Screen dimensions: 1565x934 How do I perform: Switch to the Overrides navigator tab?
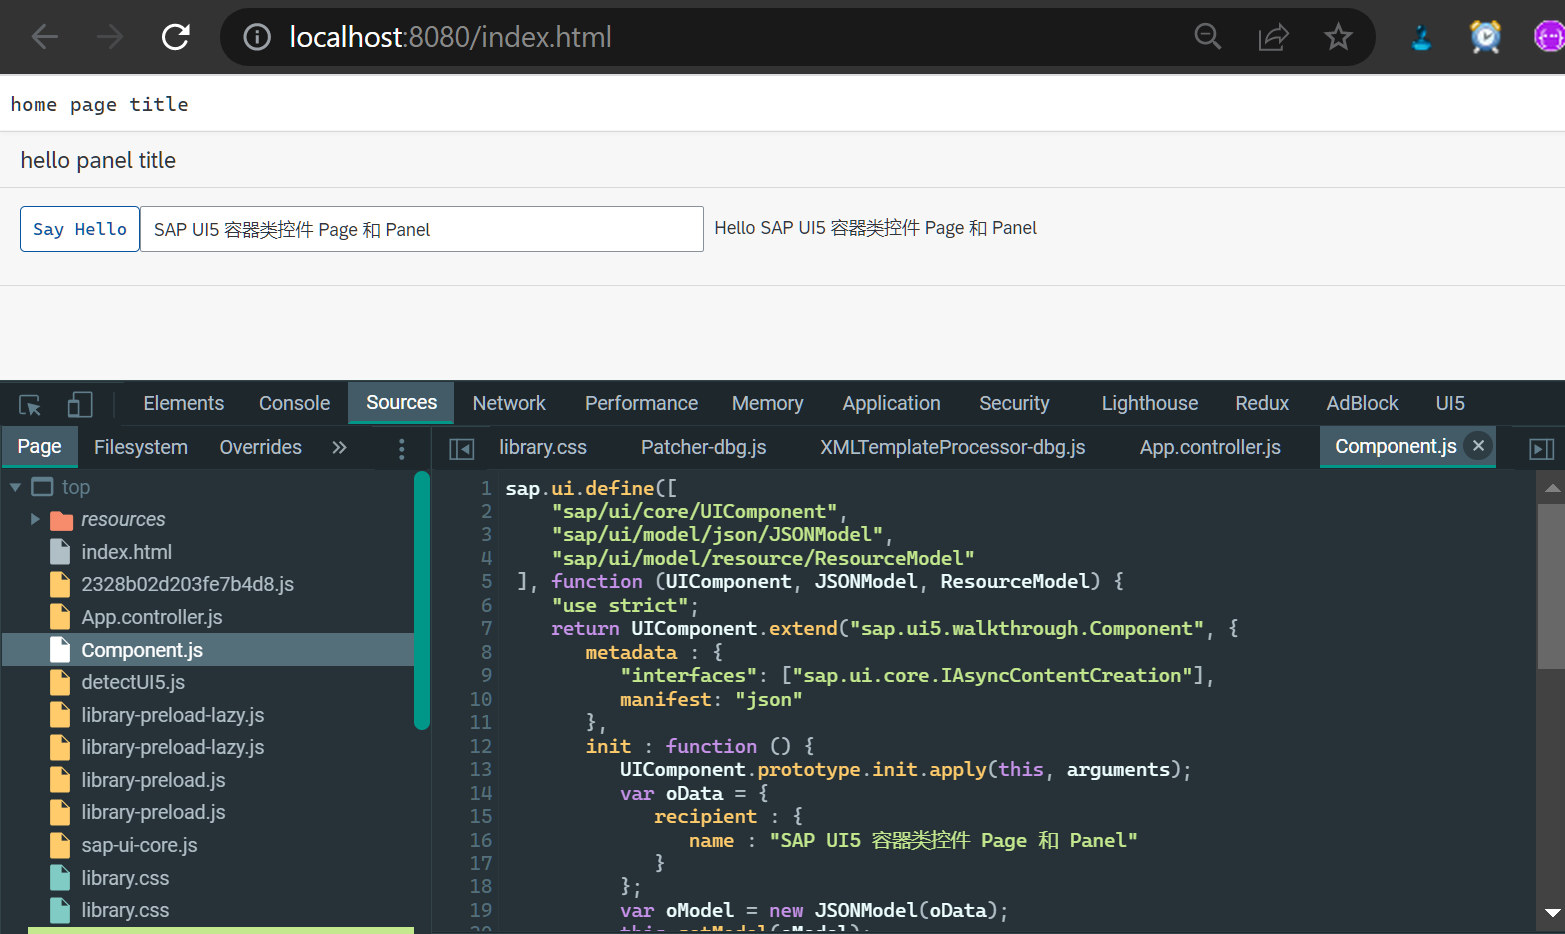260,447
